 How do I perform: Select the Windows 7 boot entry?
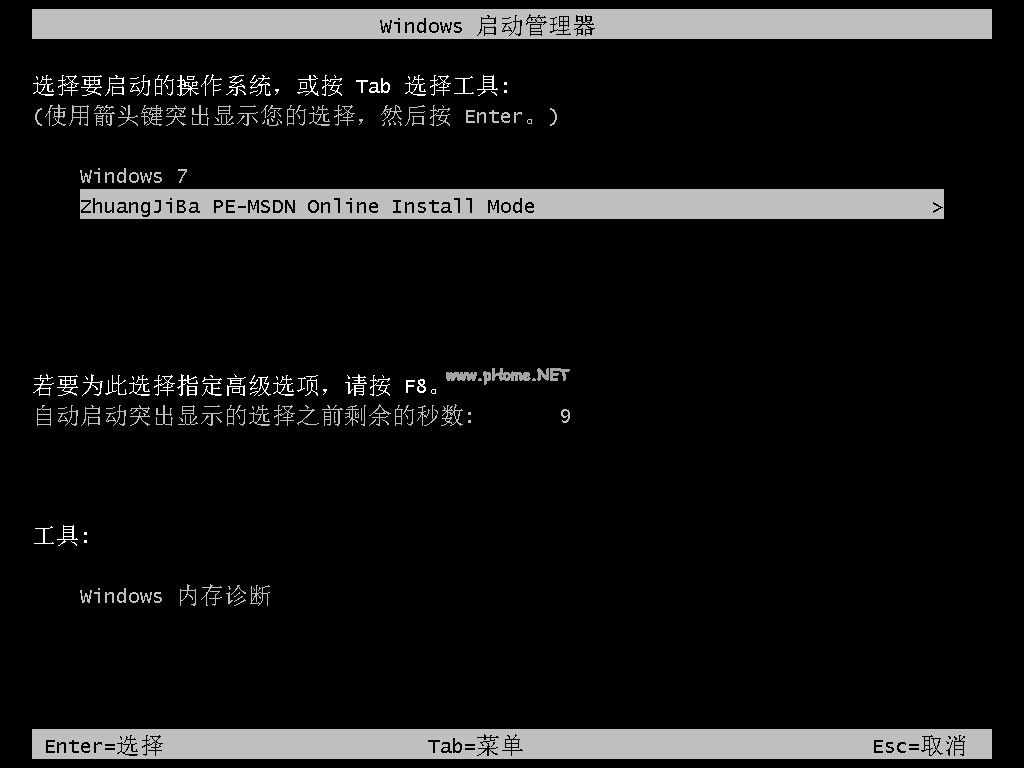coord(133,176)
